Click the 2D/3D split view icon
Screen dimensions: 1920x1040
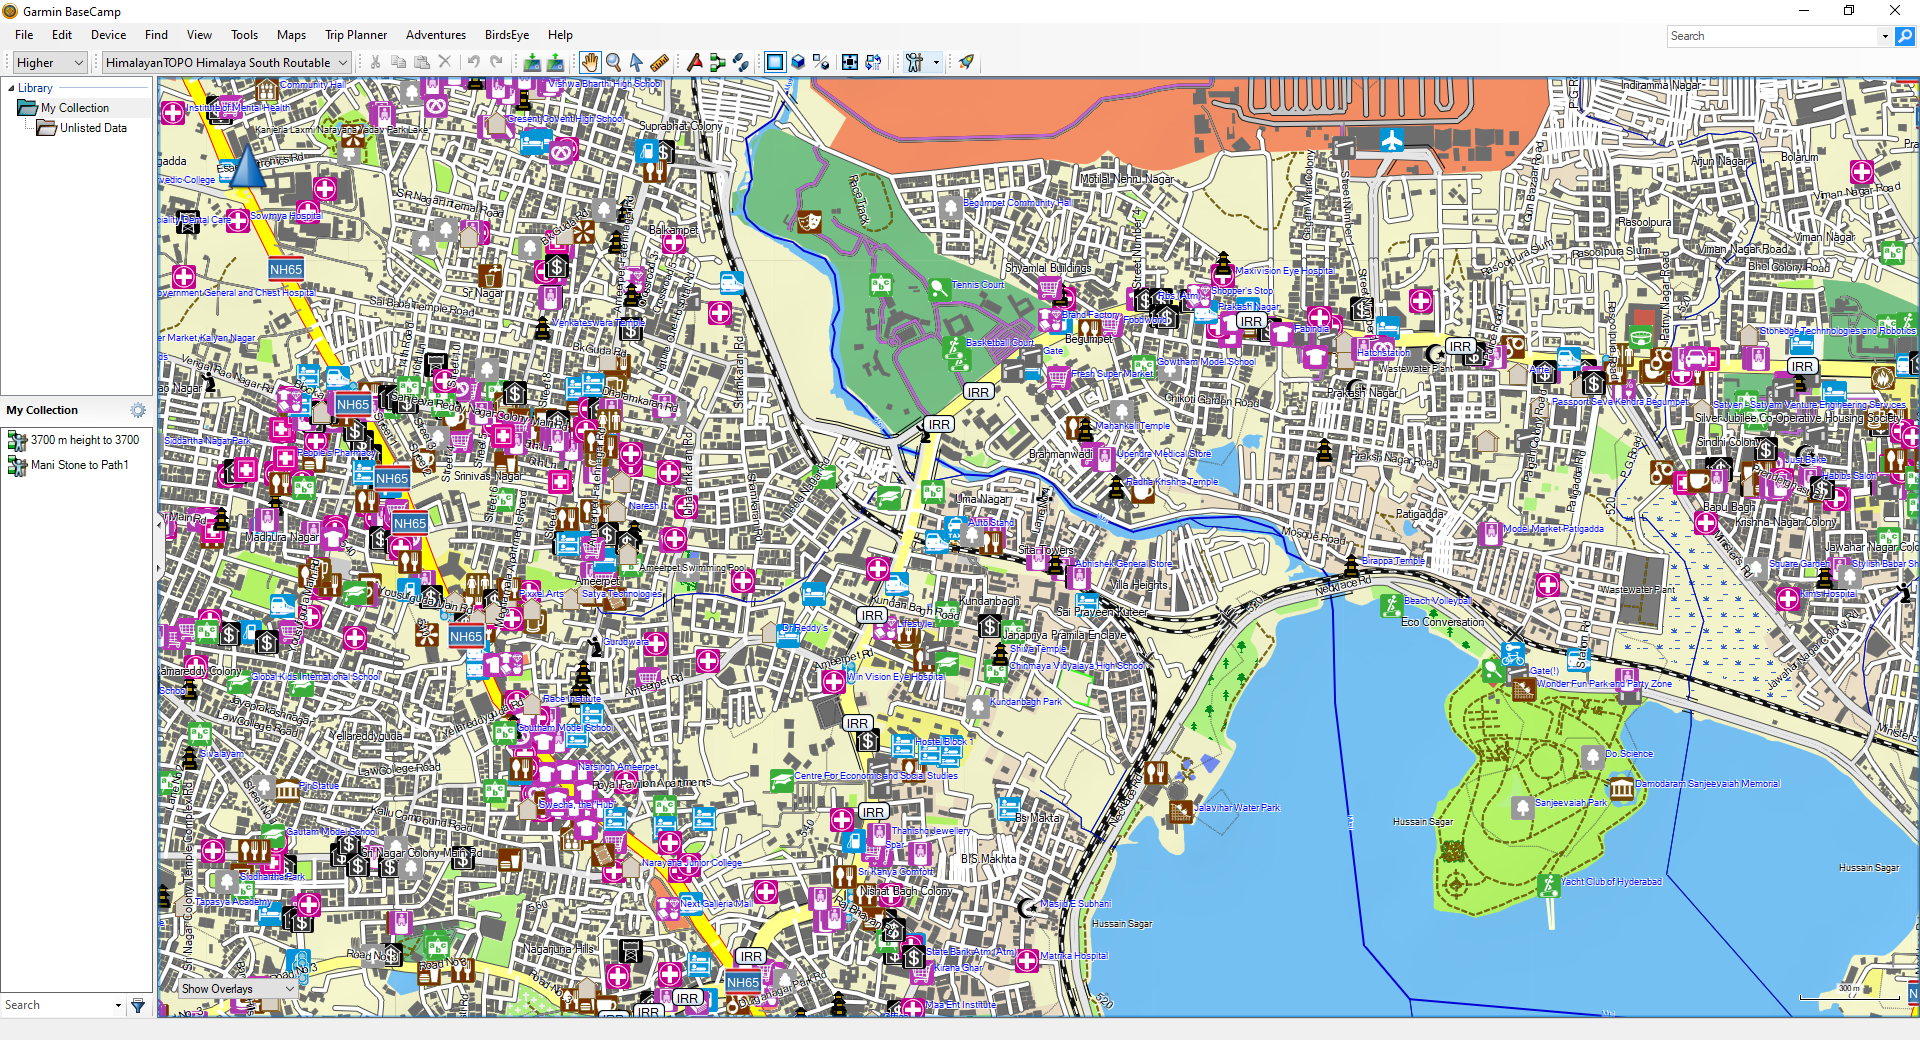click(821, 62)
